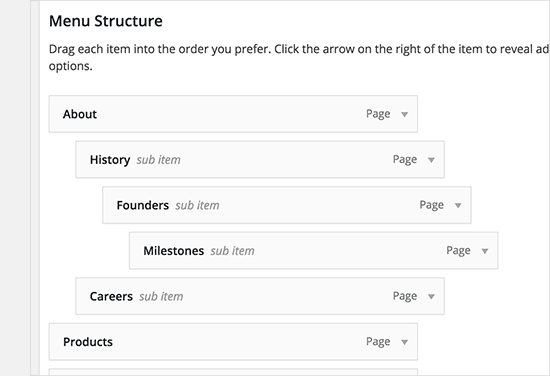Select the Founders menu item title
This screenshot has width=550, height=376.
(142, 205)
